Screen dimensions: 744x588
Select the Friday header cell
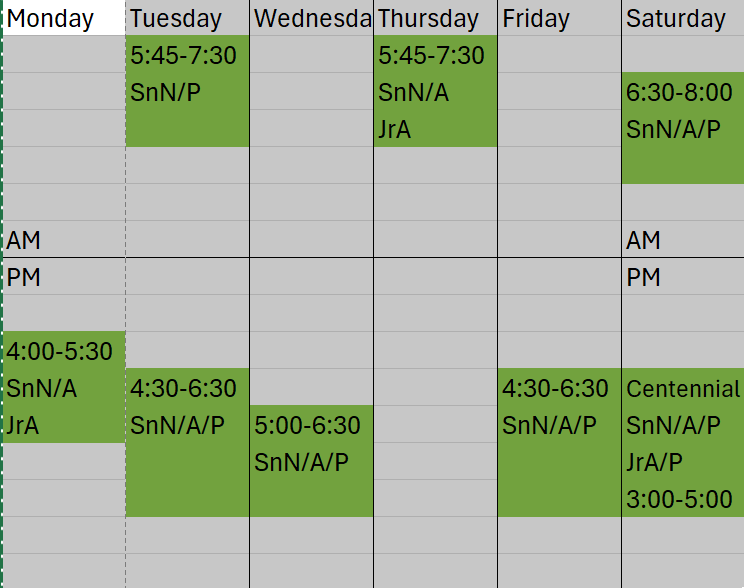click(559, 19)
